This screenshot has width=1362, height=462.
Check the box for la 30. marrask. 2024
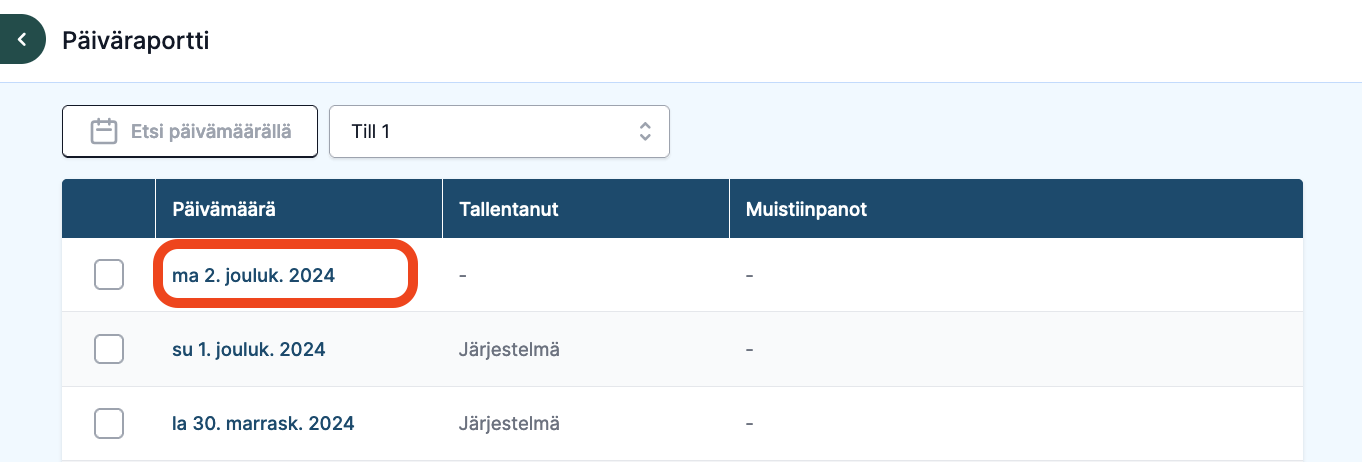coord(109,424)
